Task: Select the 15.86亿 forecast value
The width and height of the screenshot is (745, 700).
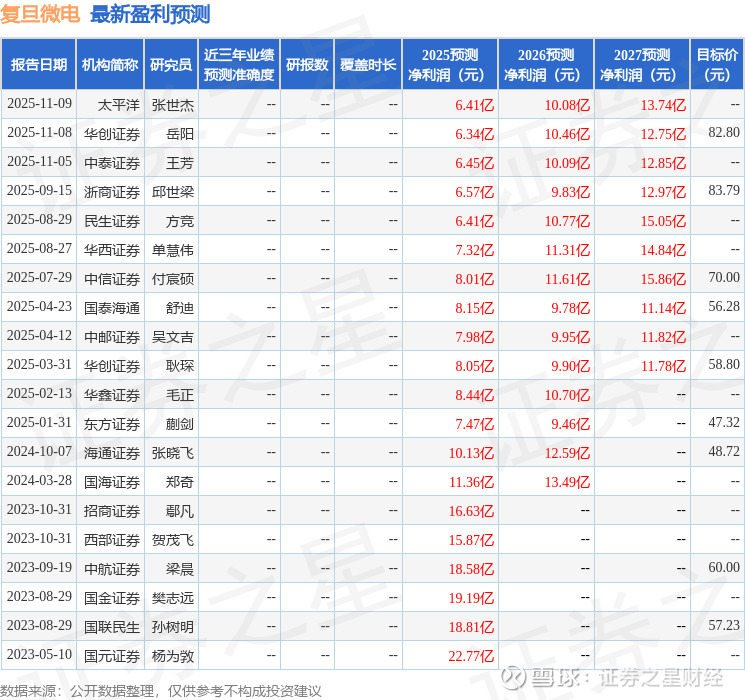Action: pyautogui.click(x=663, y=279)
